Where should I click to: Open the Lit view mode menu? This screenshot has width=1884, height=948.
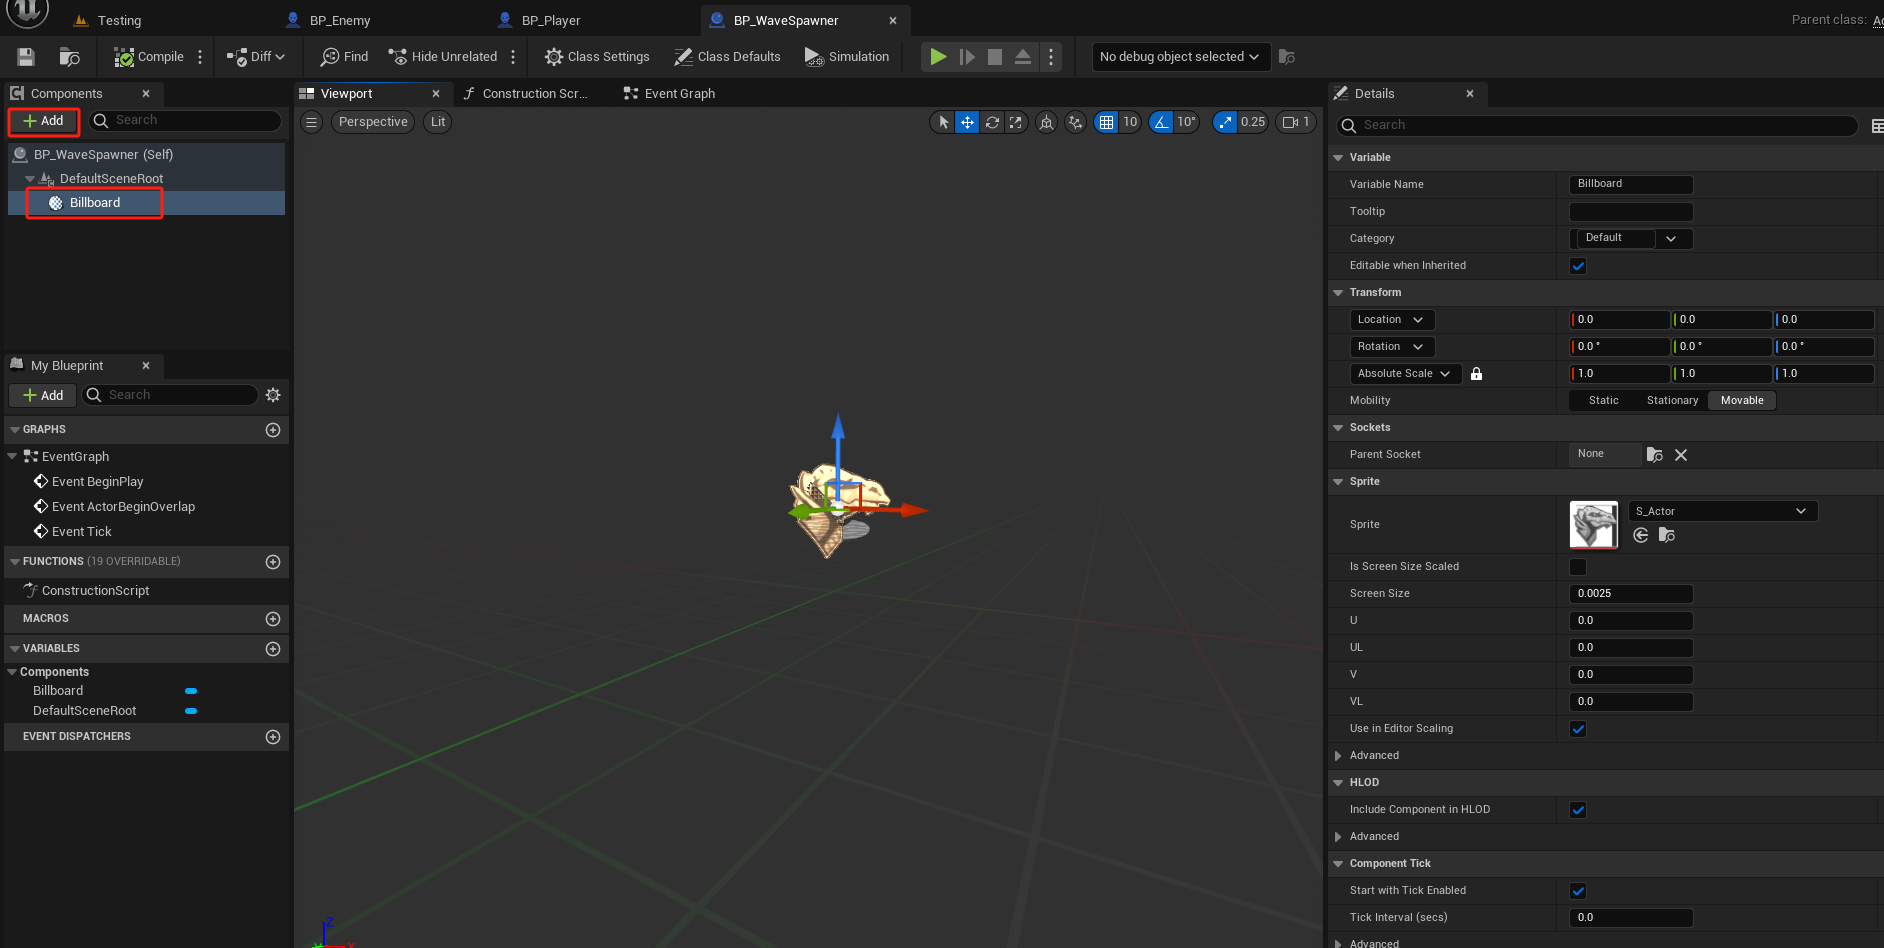pyautogui.click(x=438, y=122)
